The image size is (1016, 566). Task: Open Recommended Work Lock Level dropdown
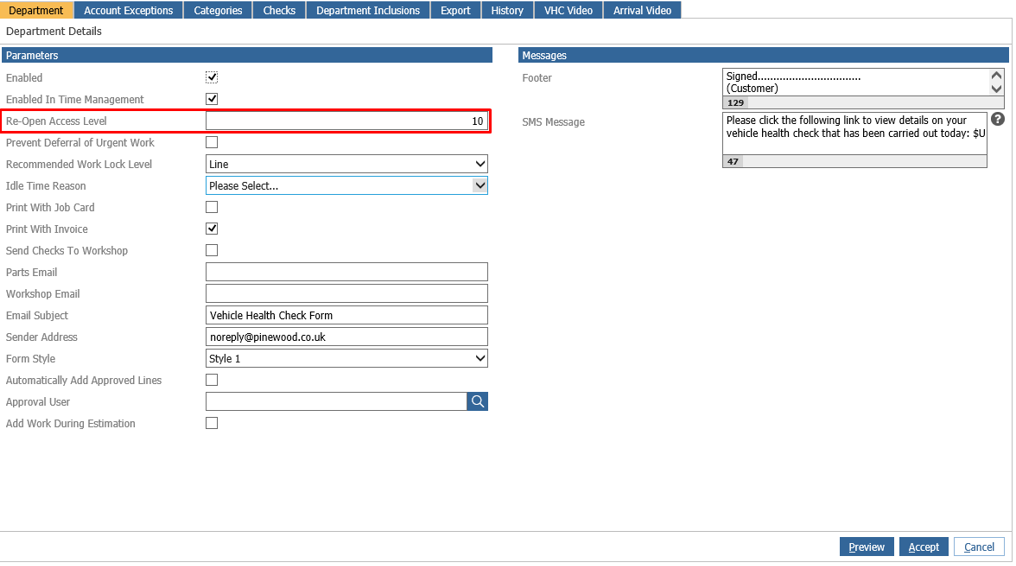[x=346, y=164]
